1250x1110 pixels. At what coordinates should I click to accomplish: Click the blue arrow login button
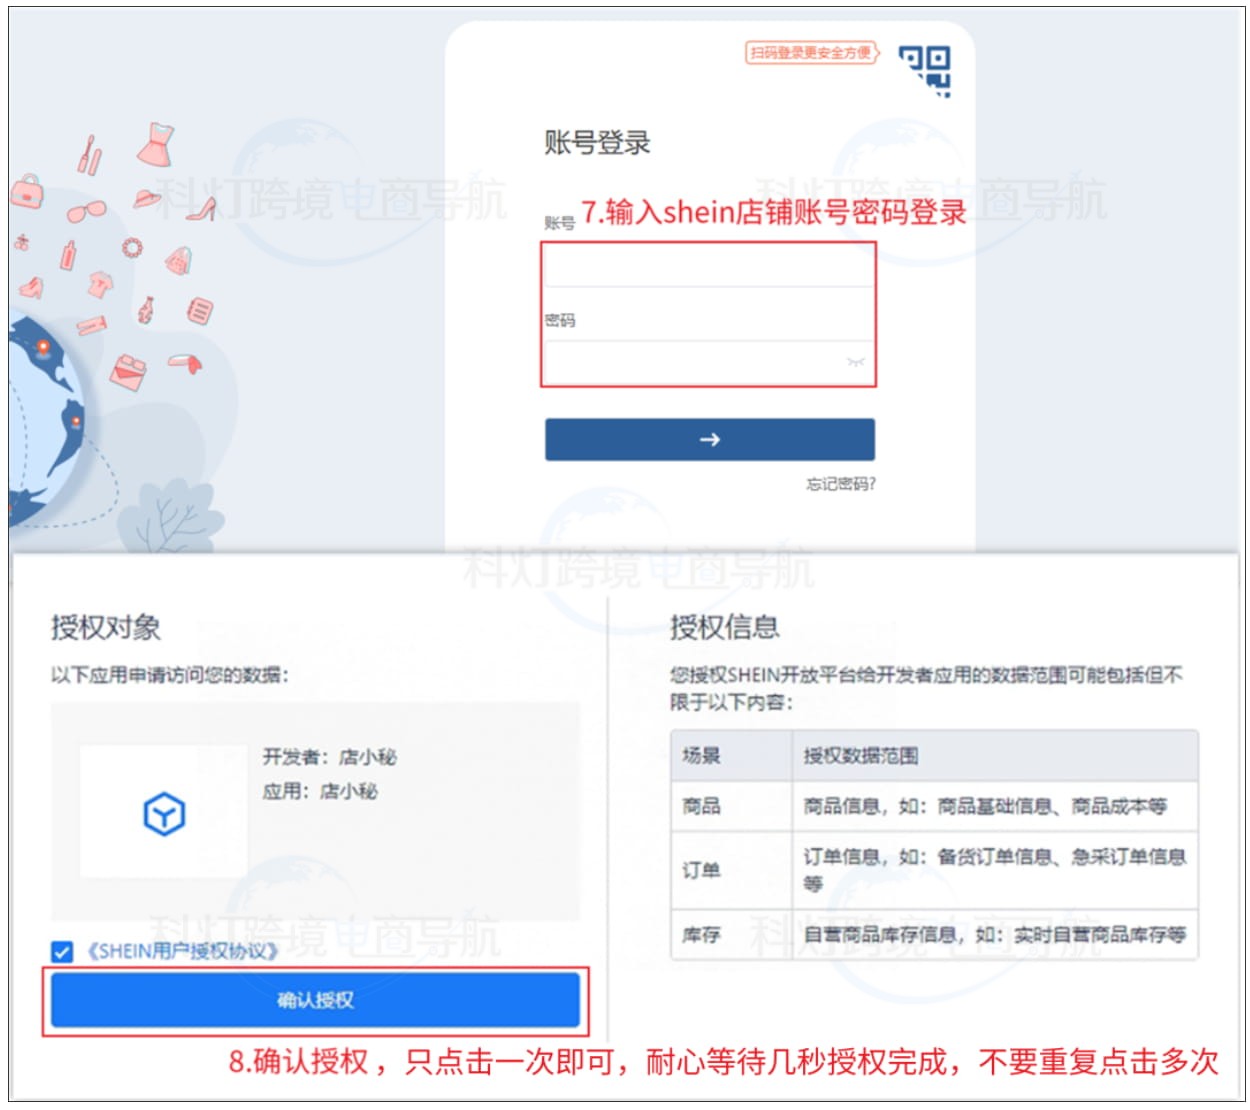tap(710, 440)
